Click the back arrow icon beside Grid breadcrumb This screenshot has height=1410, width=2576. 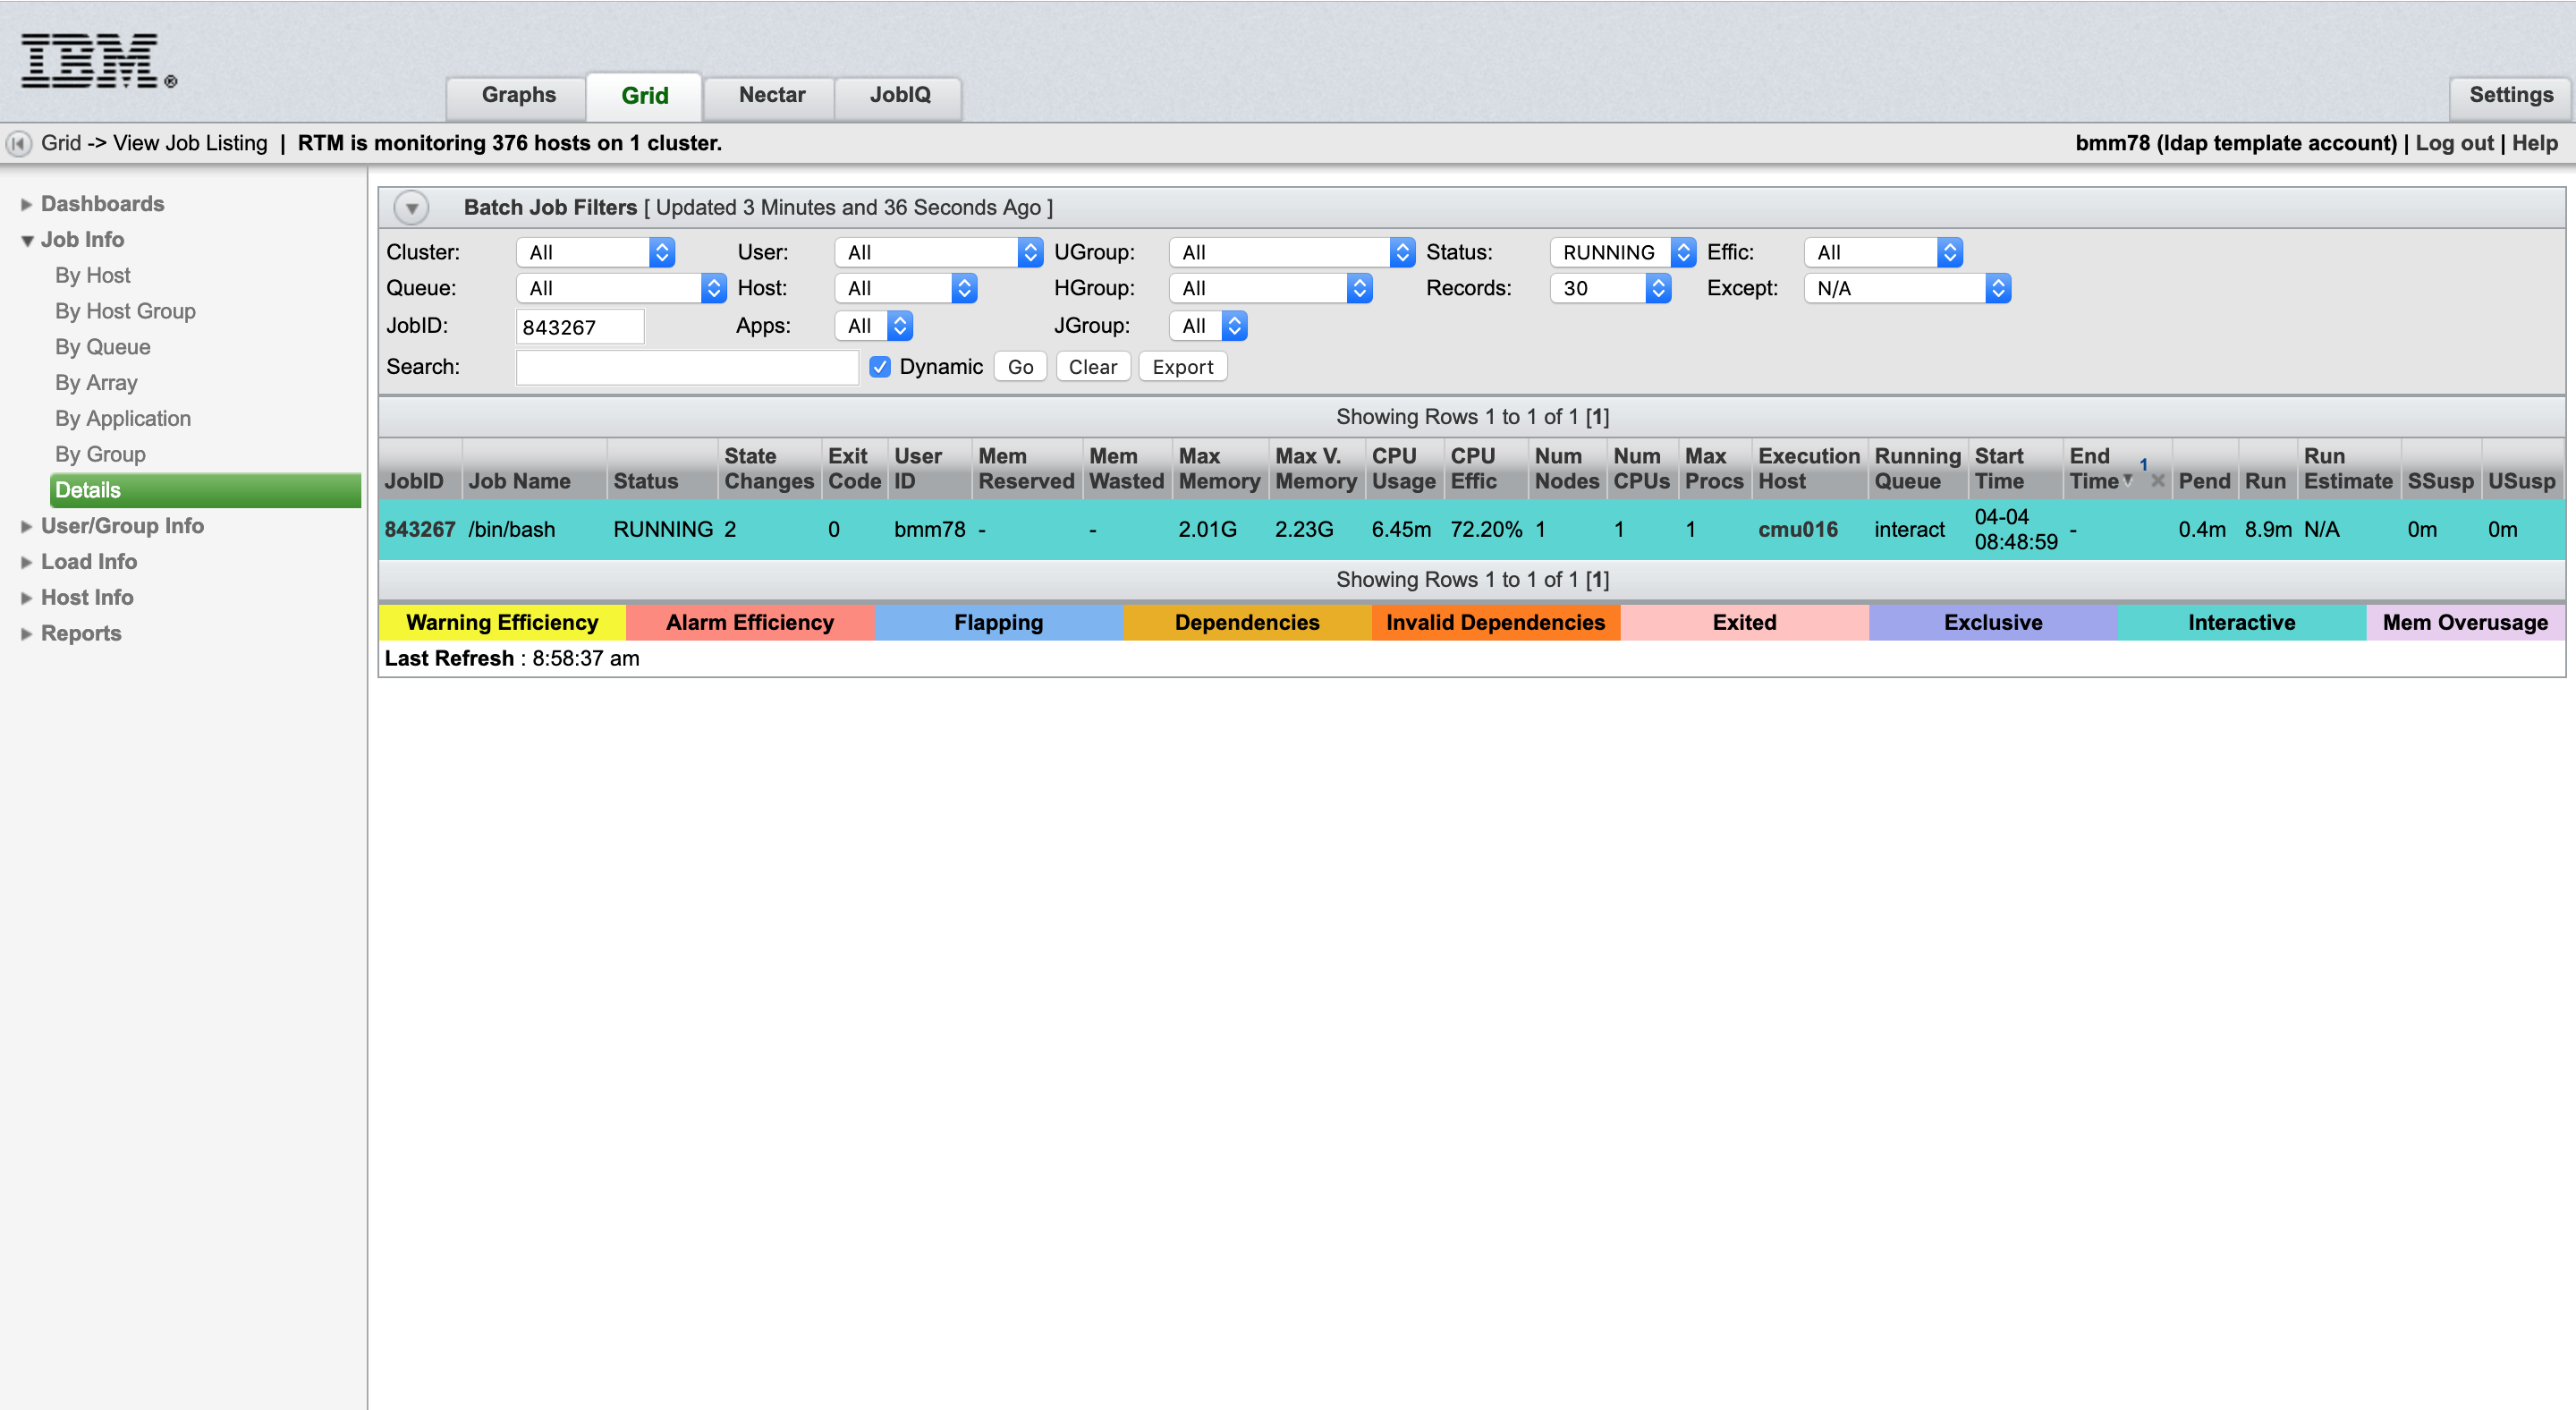click(19, 144)
